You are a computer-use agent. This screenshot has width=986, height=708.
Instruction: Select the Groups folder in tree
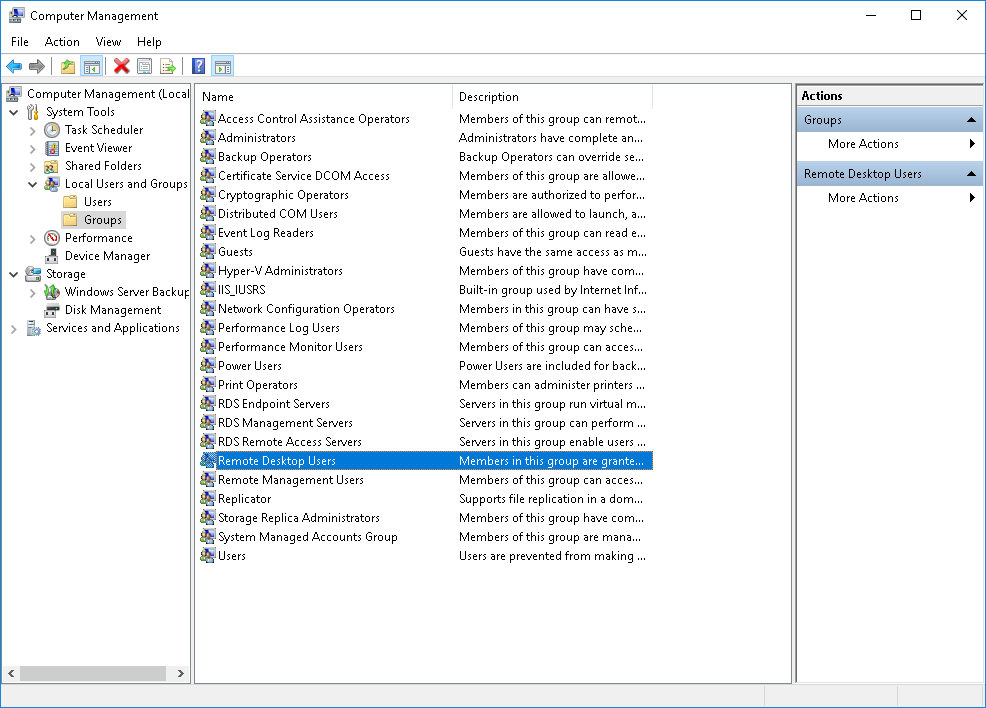93,220
